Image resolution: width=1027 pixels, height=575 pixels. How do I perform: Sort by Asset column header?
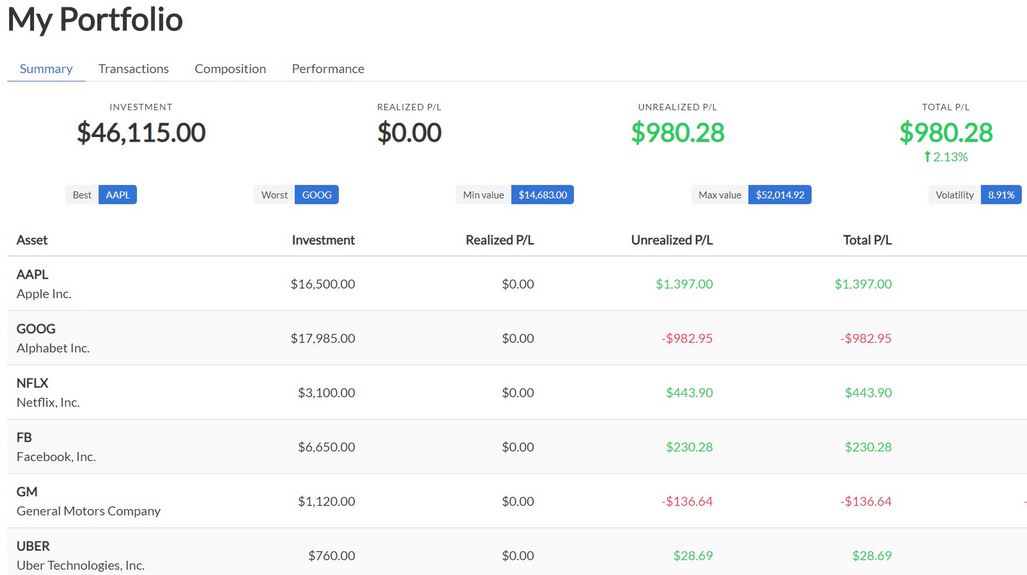click(x=32, y=240)
